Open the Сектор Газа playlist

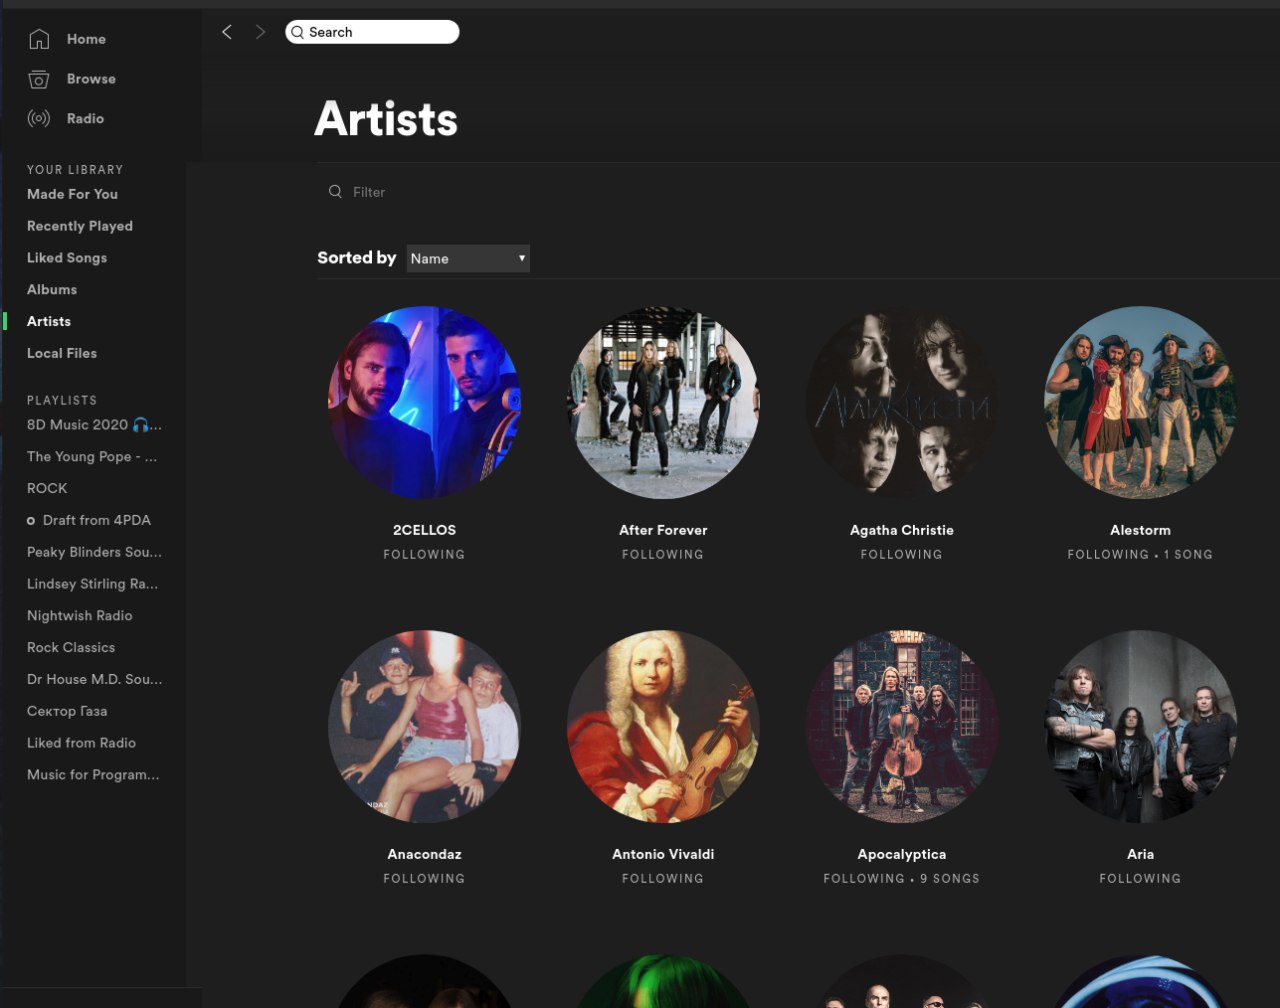(67, 711)
